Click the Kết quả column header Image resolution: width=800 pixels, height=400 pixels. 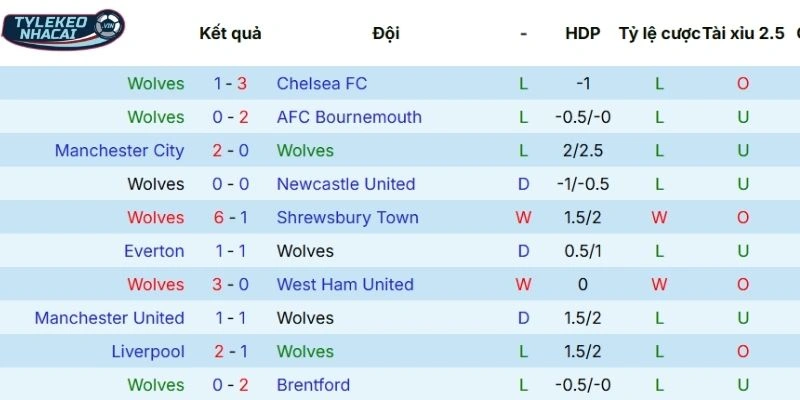(x=230, y=33)
